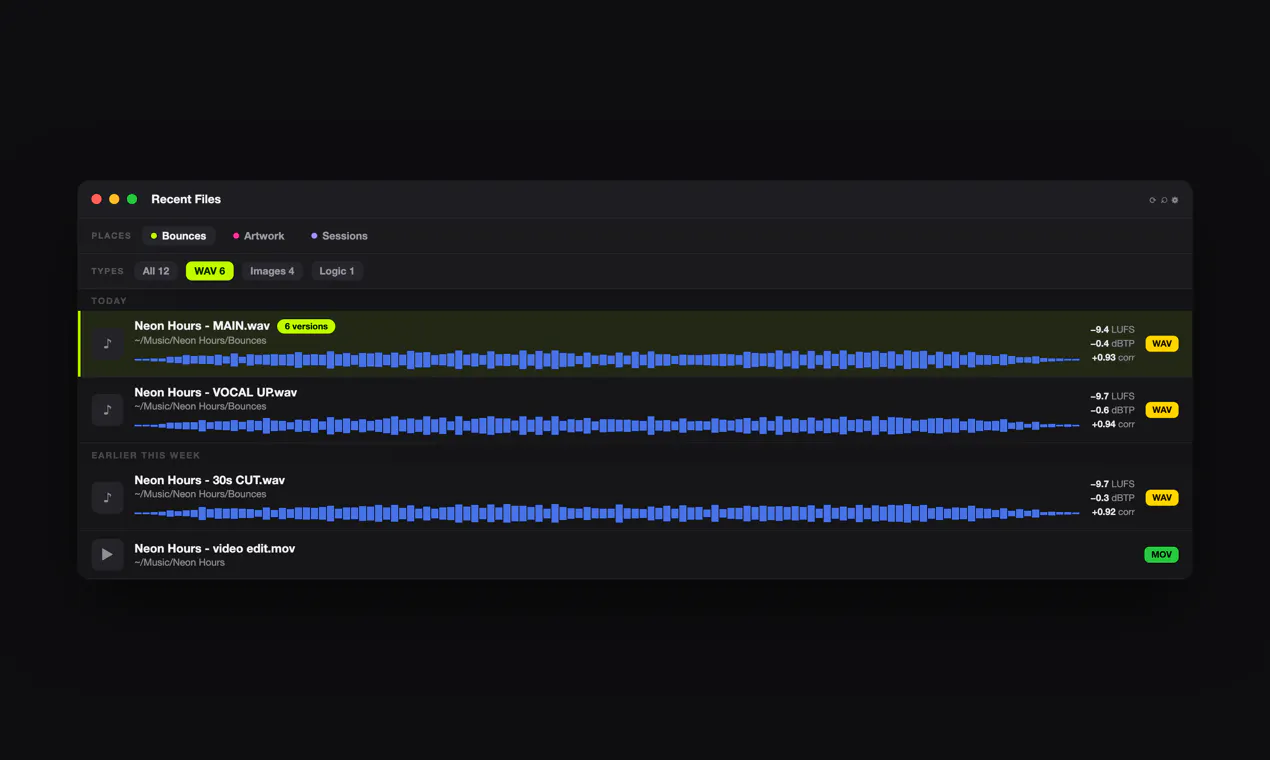This screenshot has height=760, width=1270.
Task: Play the video edit.mov file icon
Action: 107,554
